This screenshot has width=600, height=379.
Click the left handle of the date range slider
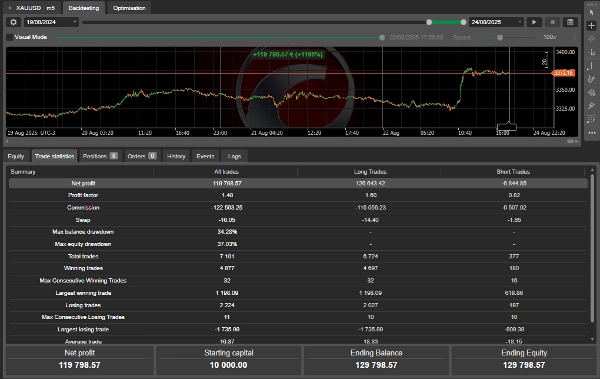429,22
